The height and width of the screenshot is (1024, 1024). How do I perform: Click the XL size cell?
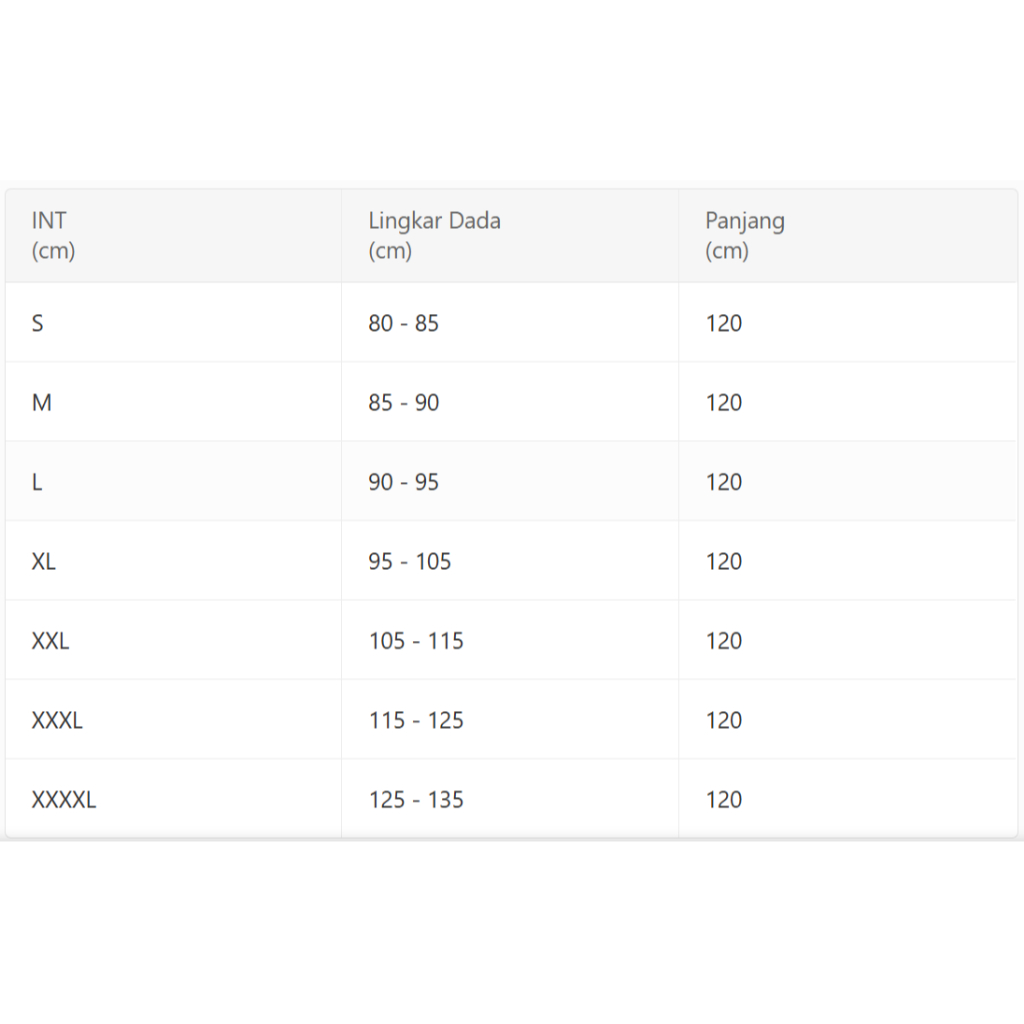[x=44, y=561]
